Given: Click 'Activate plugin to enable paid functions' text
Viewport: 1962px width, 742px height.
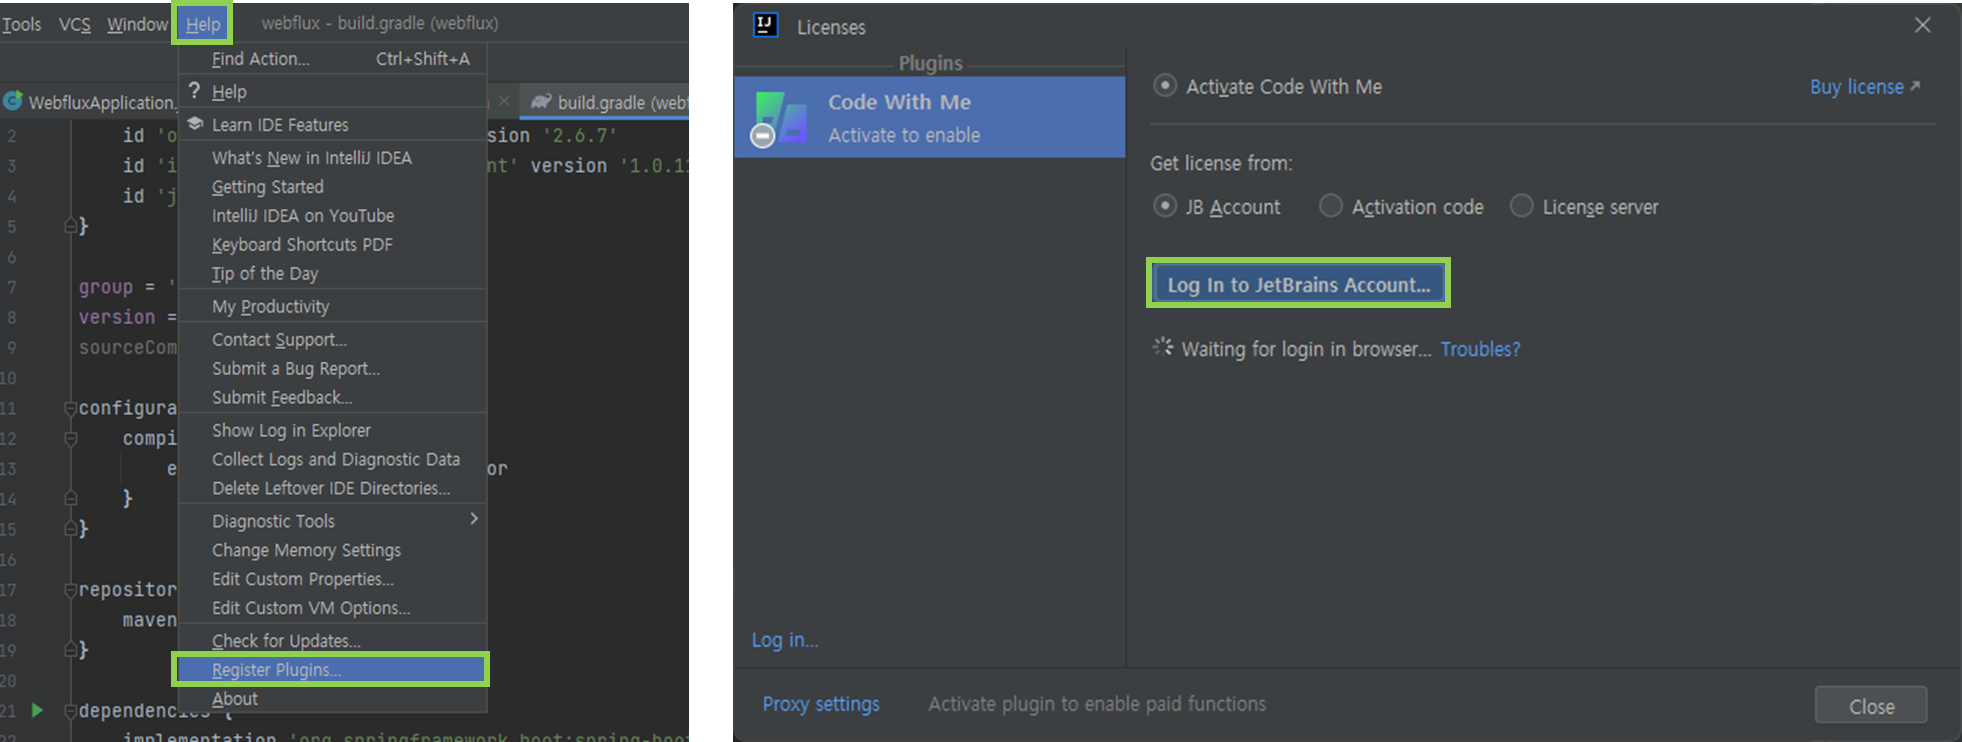Looking at the screenshot, I should point(1097,704).
